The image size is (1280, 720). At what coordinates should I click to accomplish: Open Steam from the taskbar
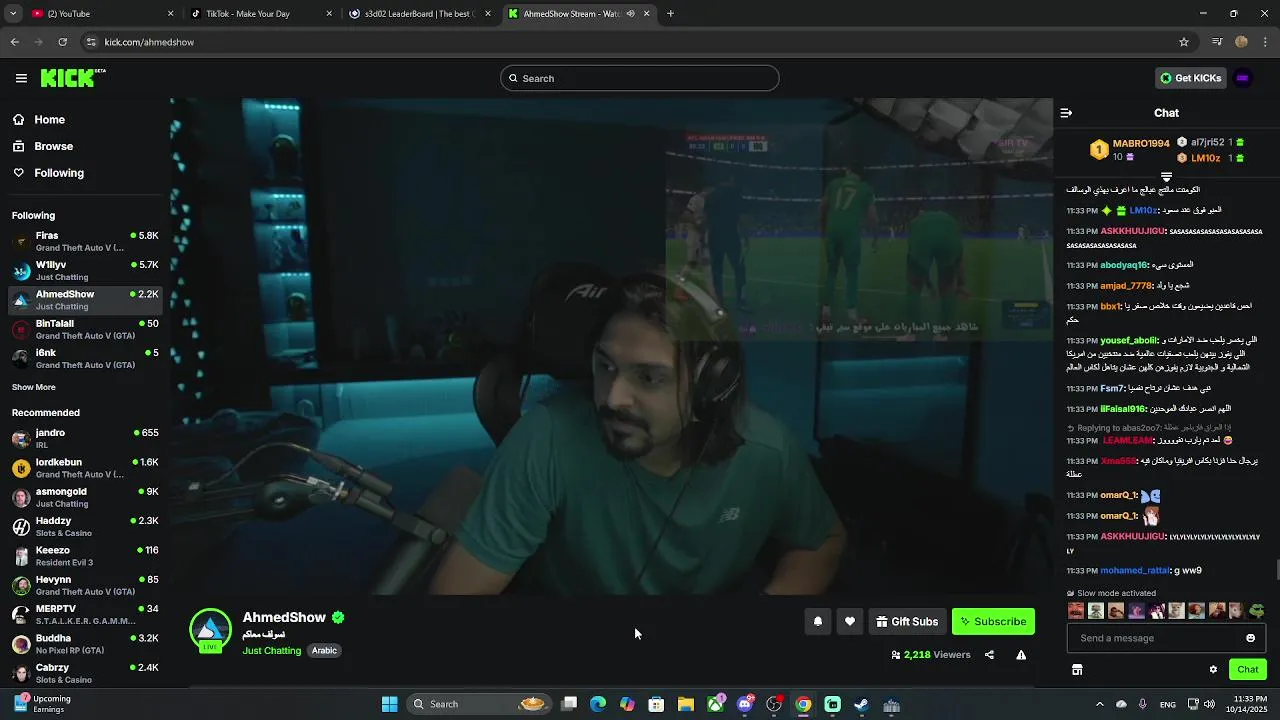click(861, 704)
